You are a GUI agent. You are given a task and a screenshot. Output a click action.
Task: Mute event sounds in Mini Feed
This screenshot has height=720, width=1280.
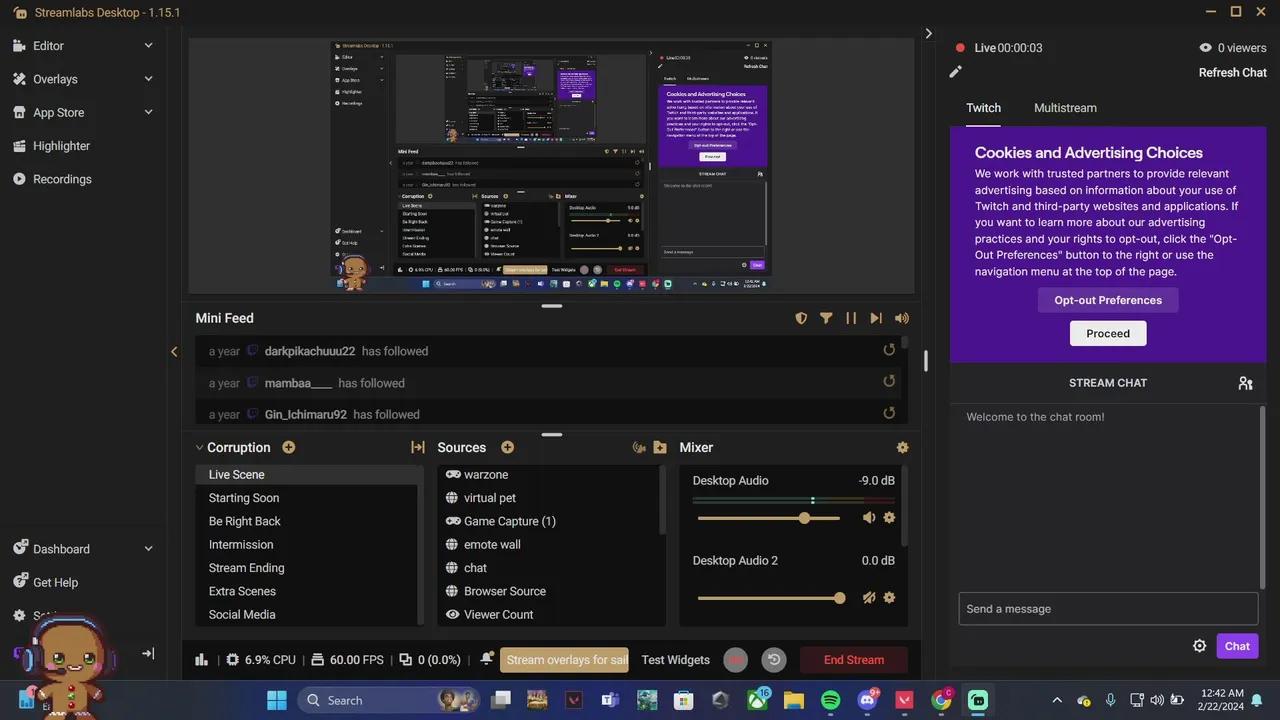coord(902,318)
